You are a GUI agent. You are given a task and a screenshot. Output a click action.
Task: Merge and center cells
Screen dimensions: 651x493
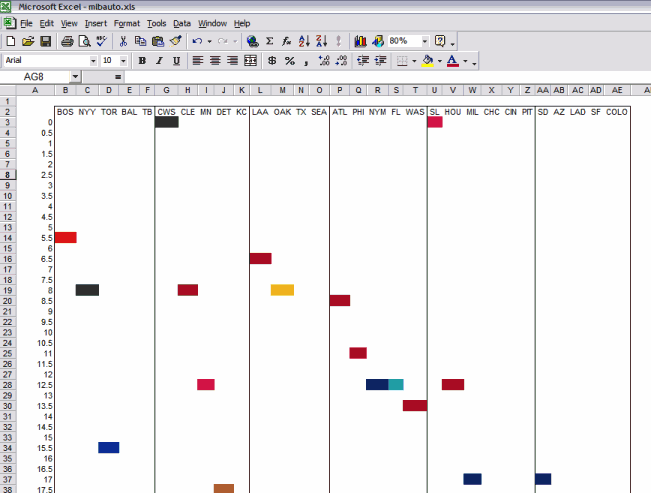[250, 61]
